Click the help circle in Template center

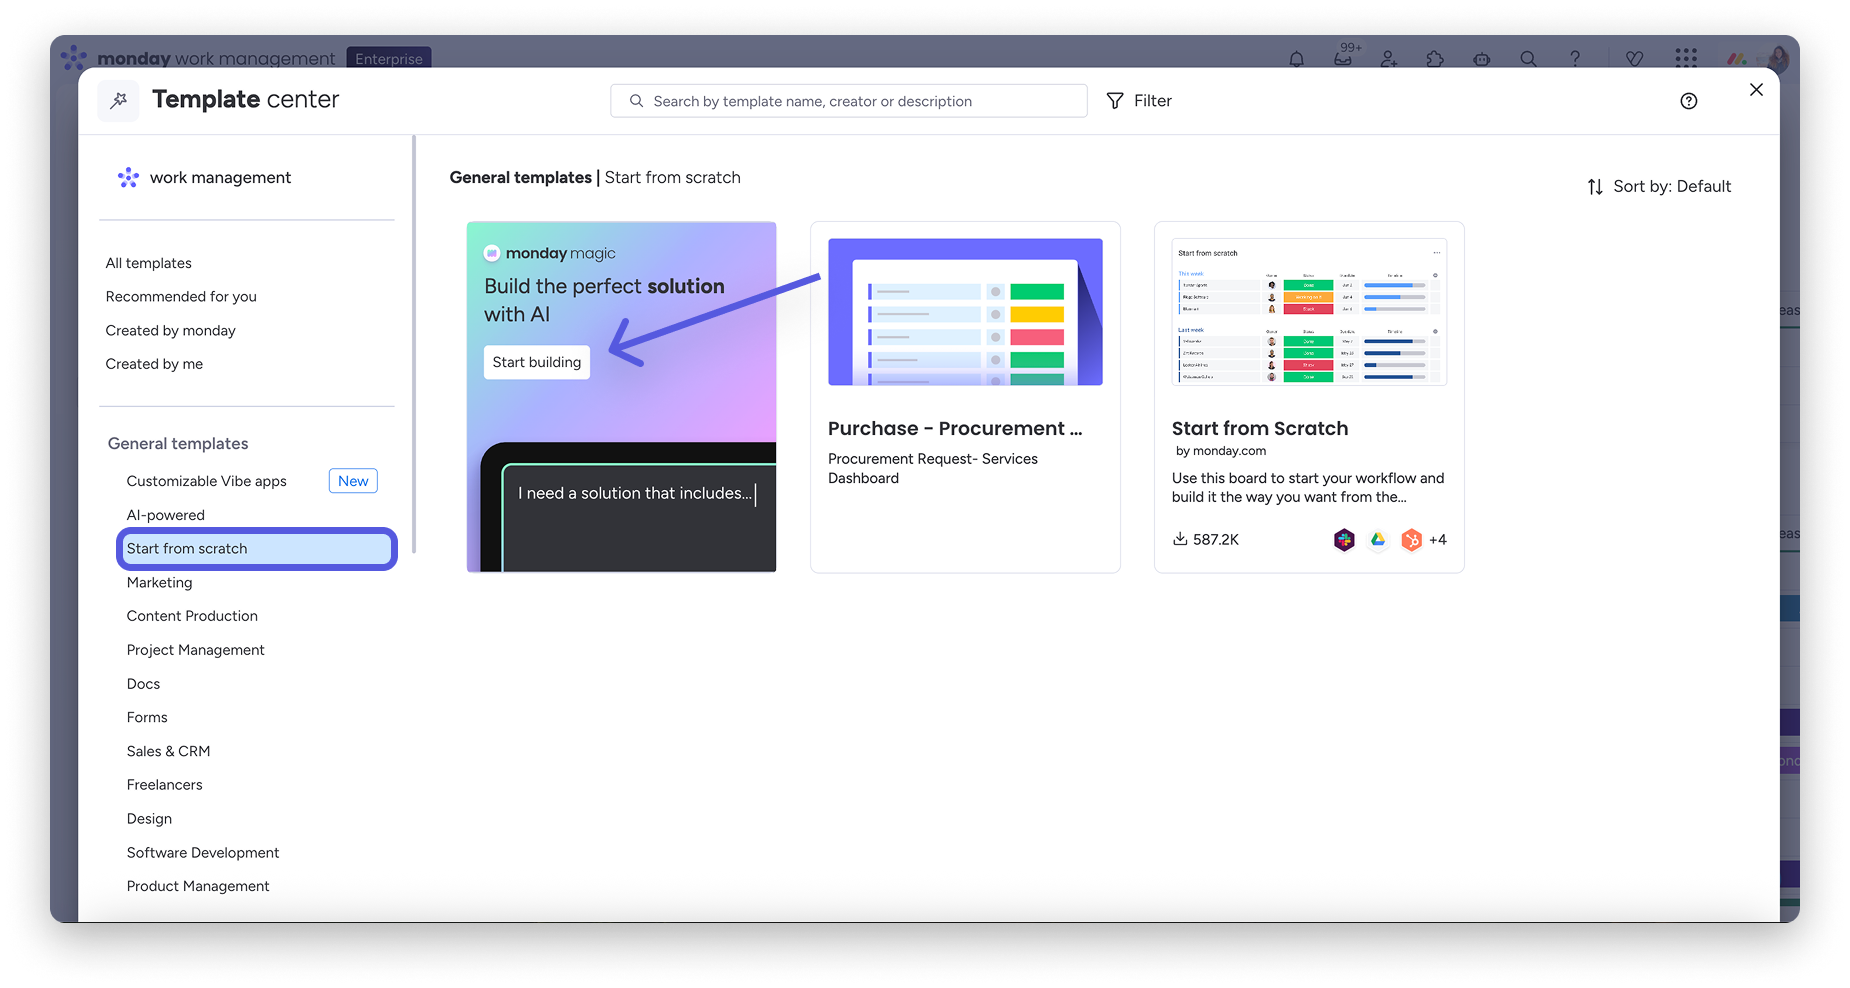(x=1689, y=101)
